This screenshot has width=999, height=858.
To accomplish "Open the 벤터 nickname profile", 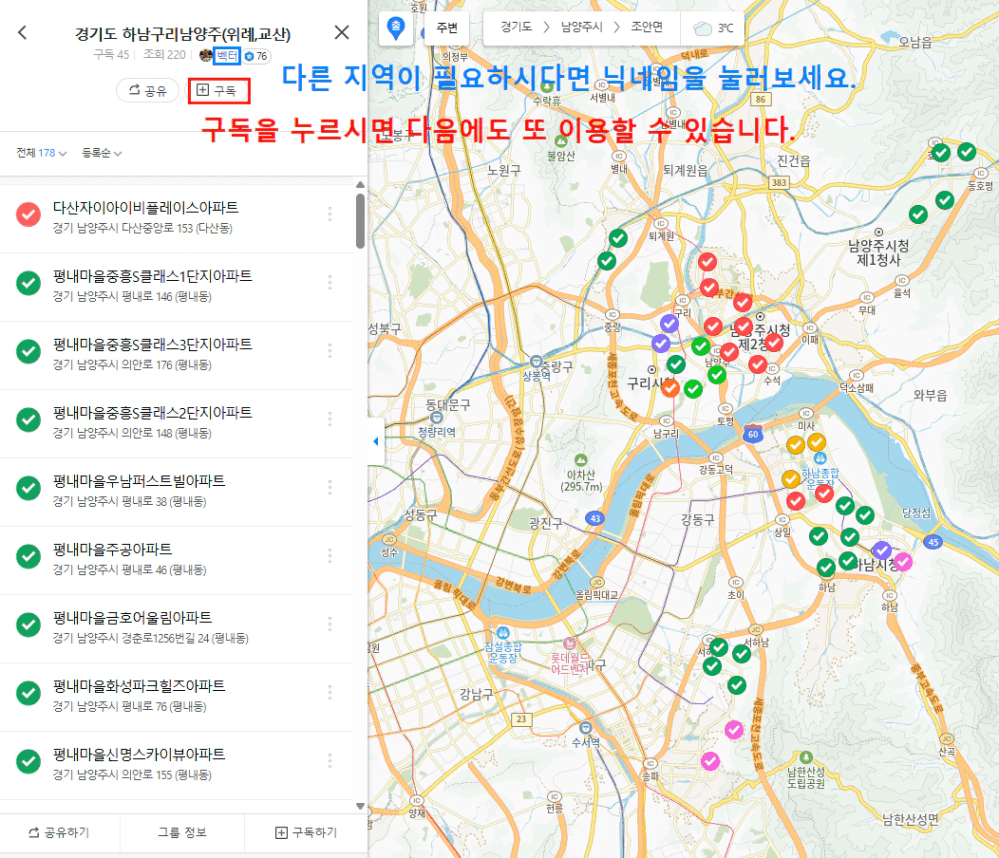I will (x=227, y=55).
